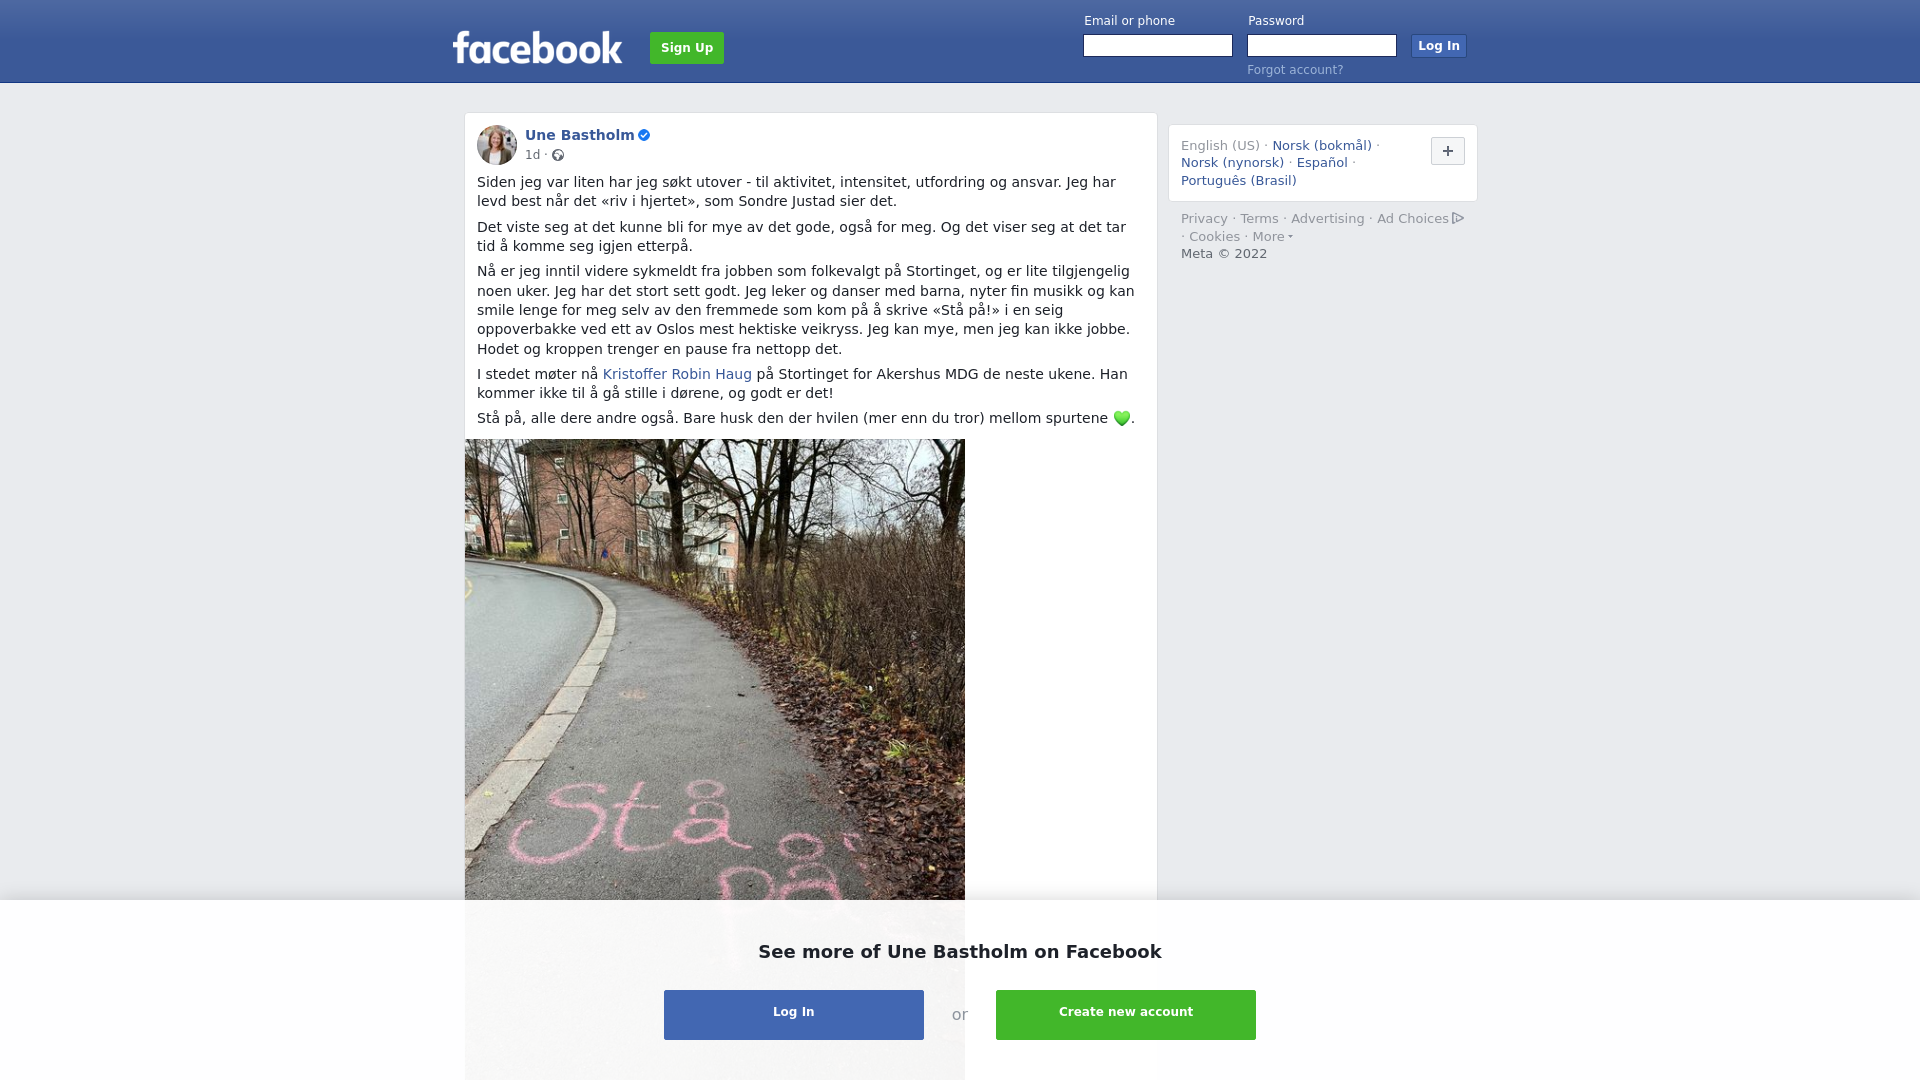This screenshot has width=1920, height=1080.
Task: Open Une Bastholm's profile picture
Action: click(497, 145)
